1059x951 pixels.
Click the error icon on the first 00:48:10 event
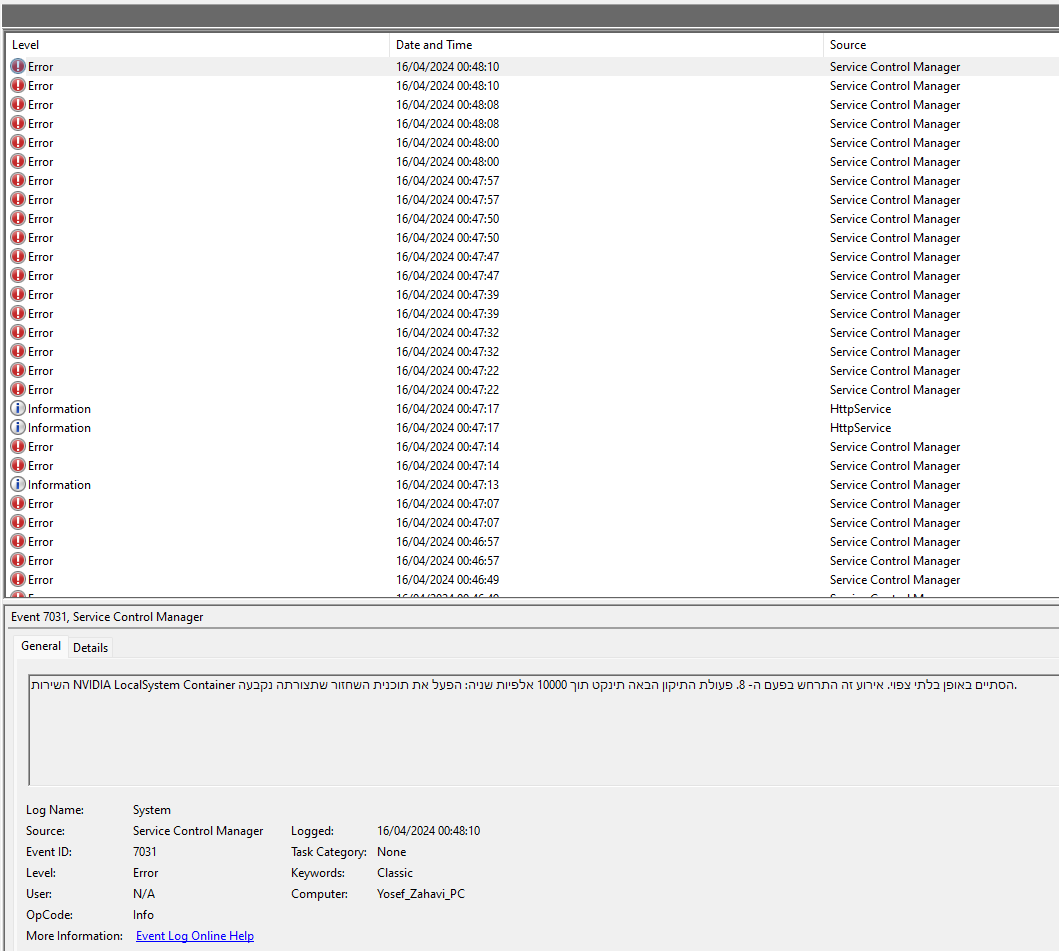[x=19, y=66]
